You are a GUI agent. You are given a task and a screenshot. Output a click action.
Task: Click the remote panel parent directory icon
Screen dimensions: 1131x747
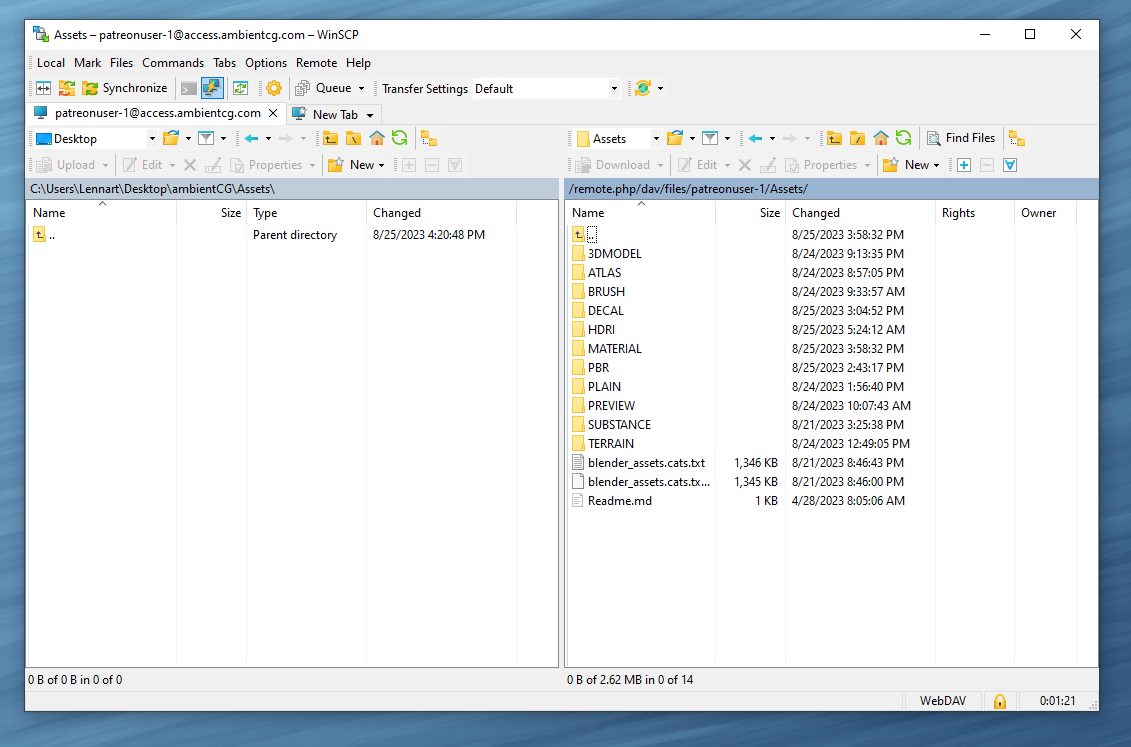(x=834, y=138)
